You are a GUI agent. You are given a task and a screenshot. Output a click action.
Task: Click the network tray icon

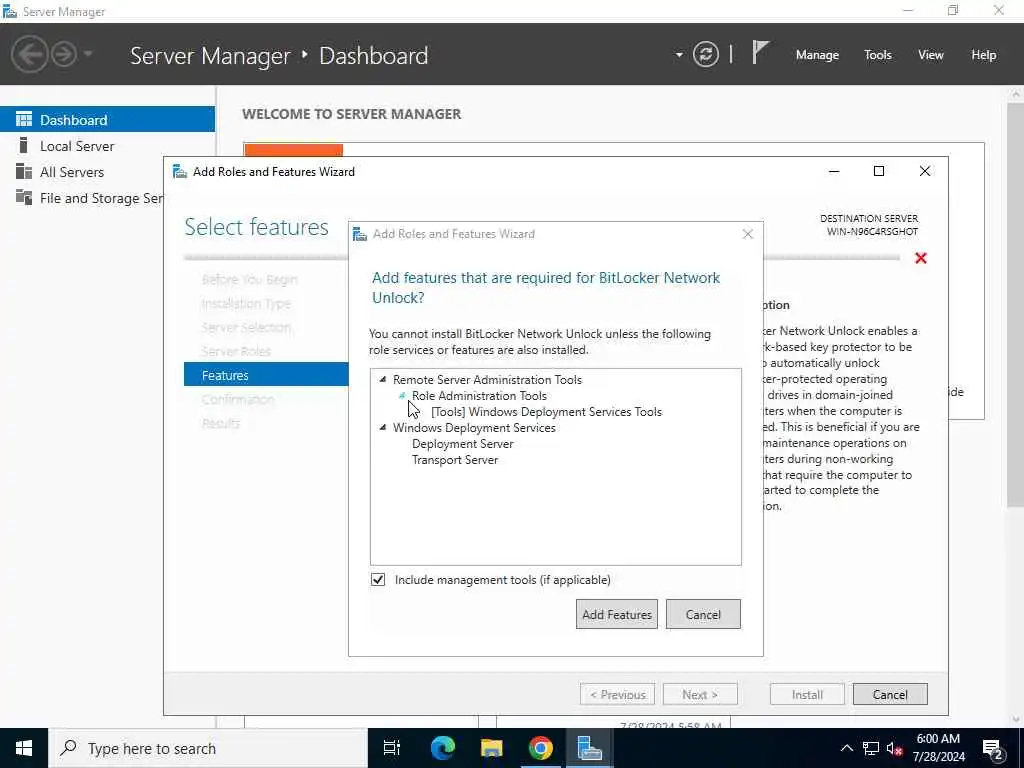pyautogui.click(x=871, y=748)
